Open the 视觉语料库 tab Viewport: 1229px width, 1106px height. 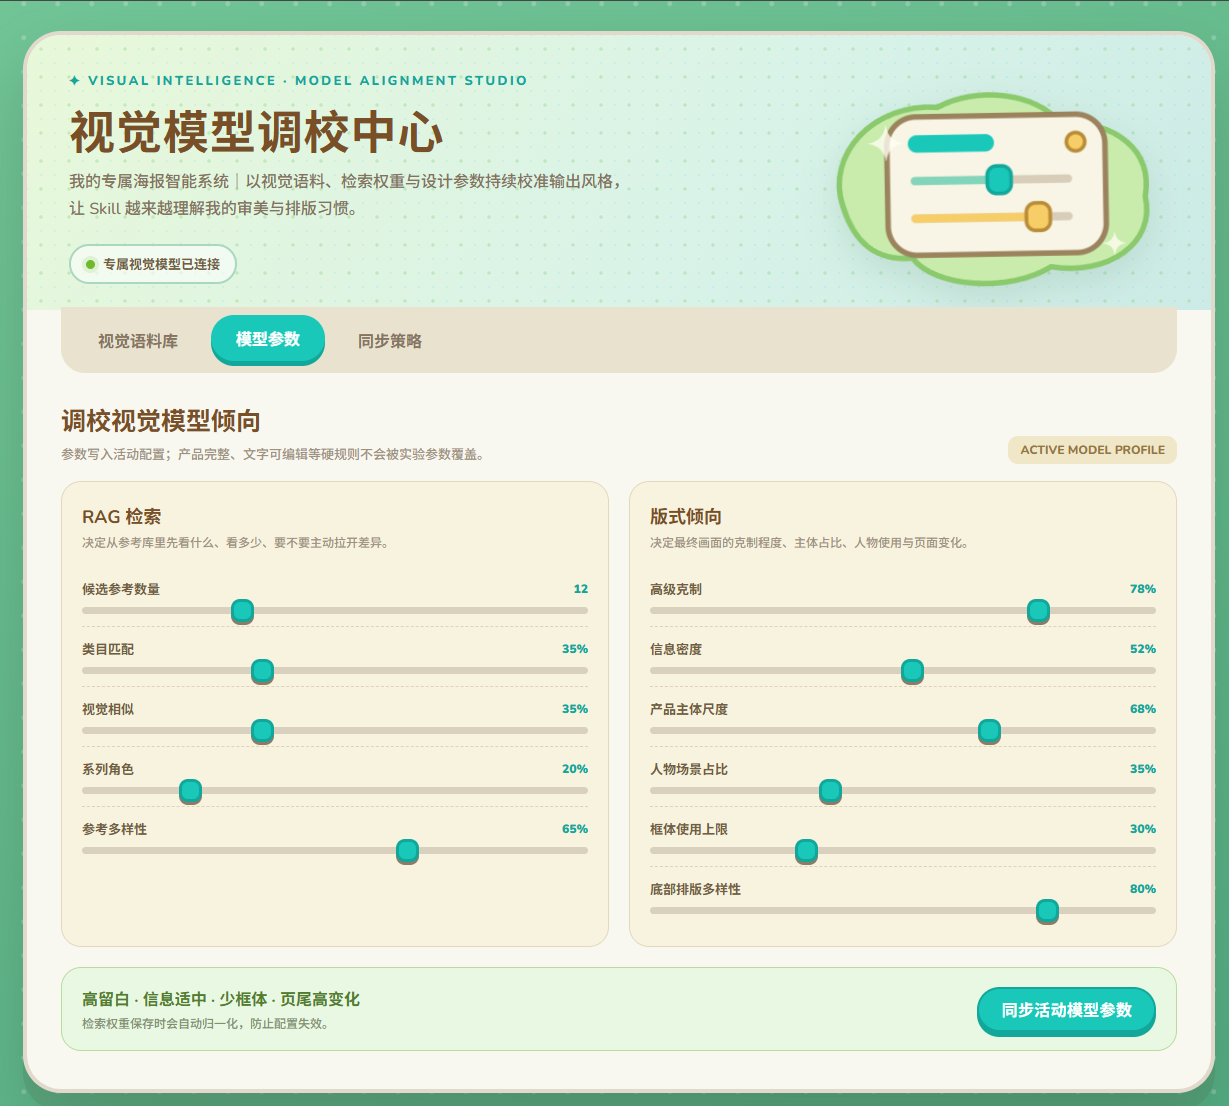click(138, 341)
